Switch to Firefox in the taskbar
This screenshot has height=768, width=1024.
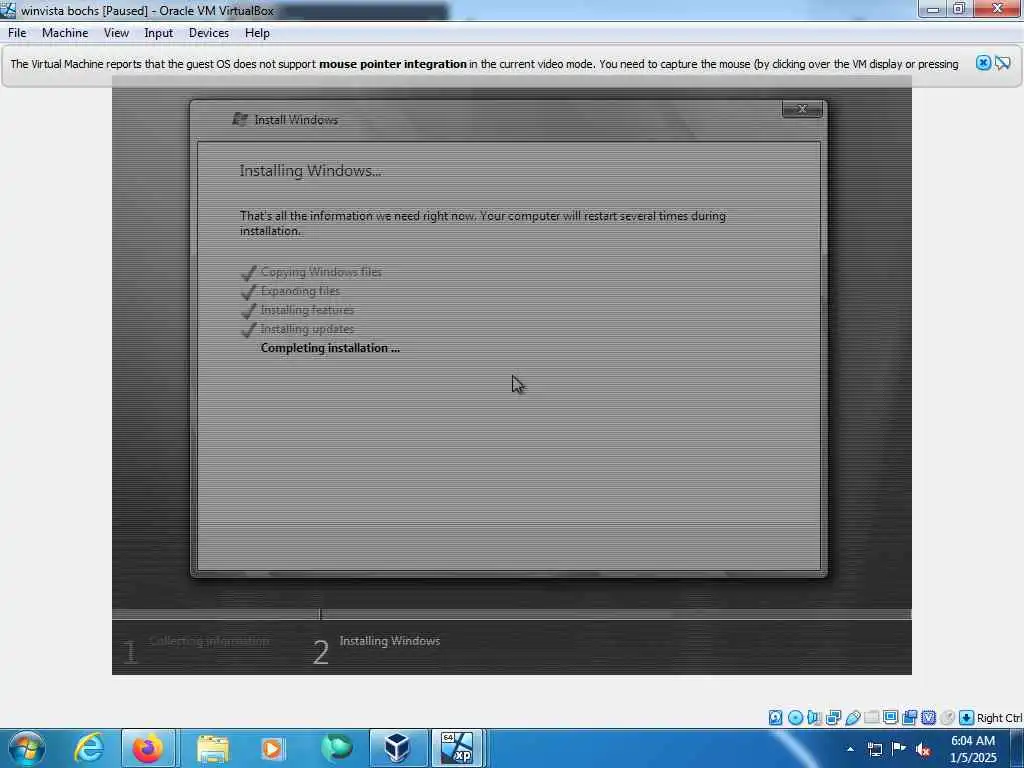click(148, 748)
